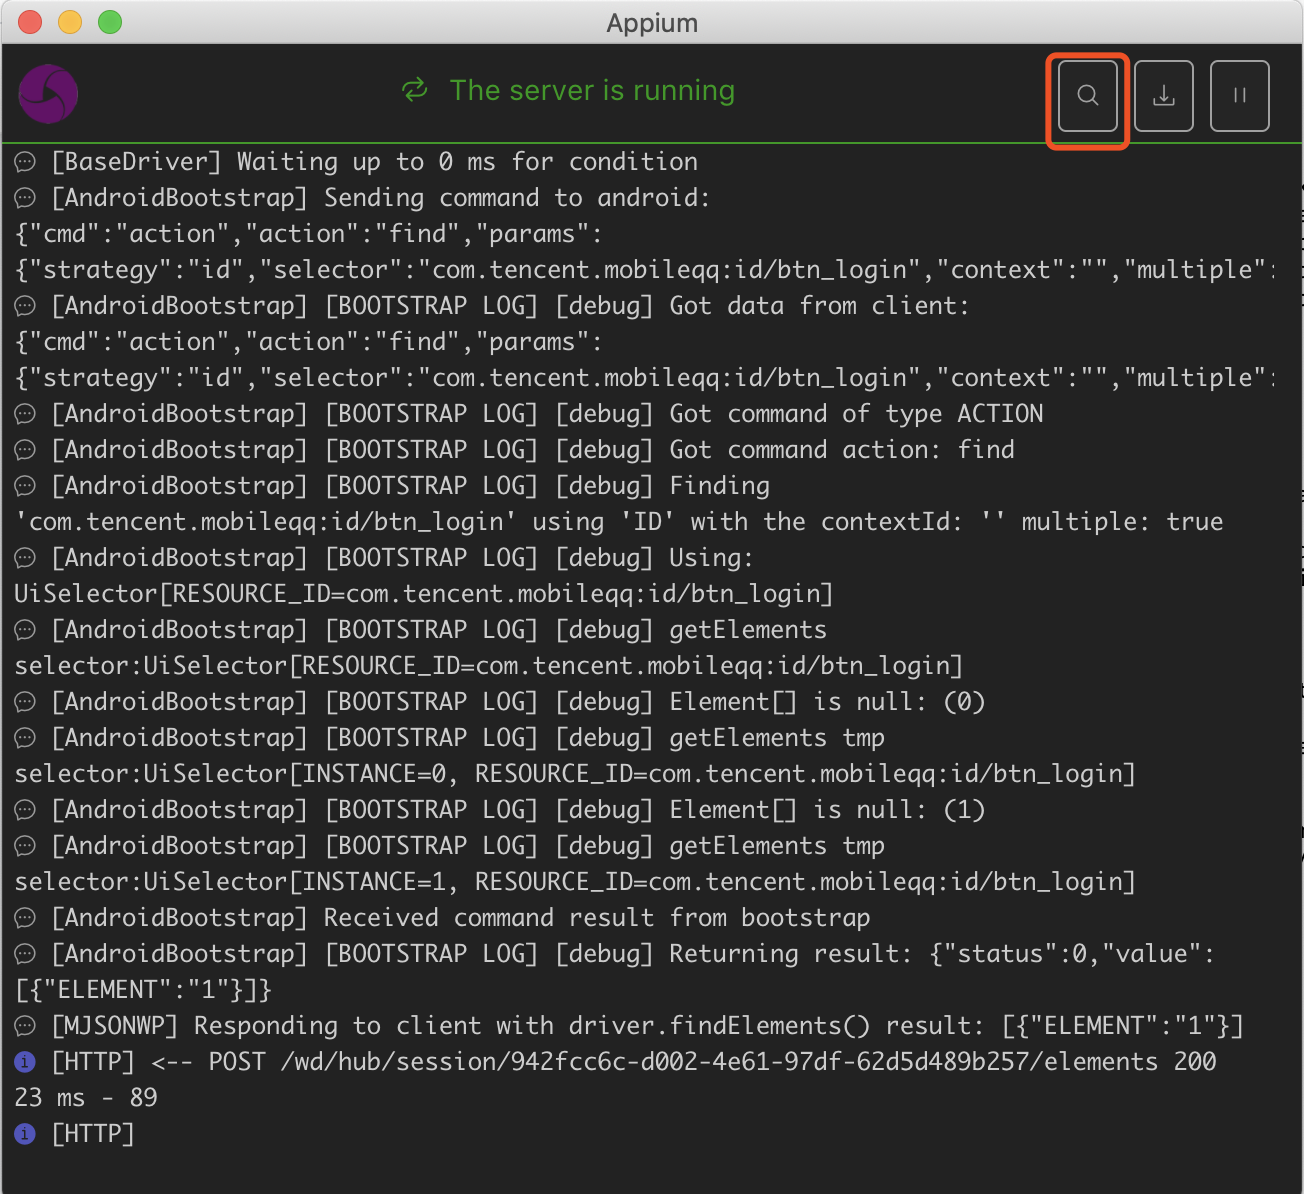Screen dimensions: 1304x1194
Task: Select 'Got data from client:' log text
Action: click(x=819, y=306)
